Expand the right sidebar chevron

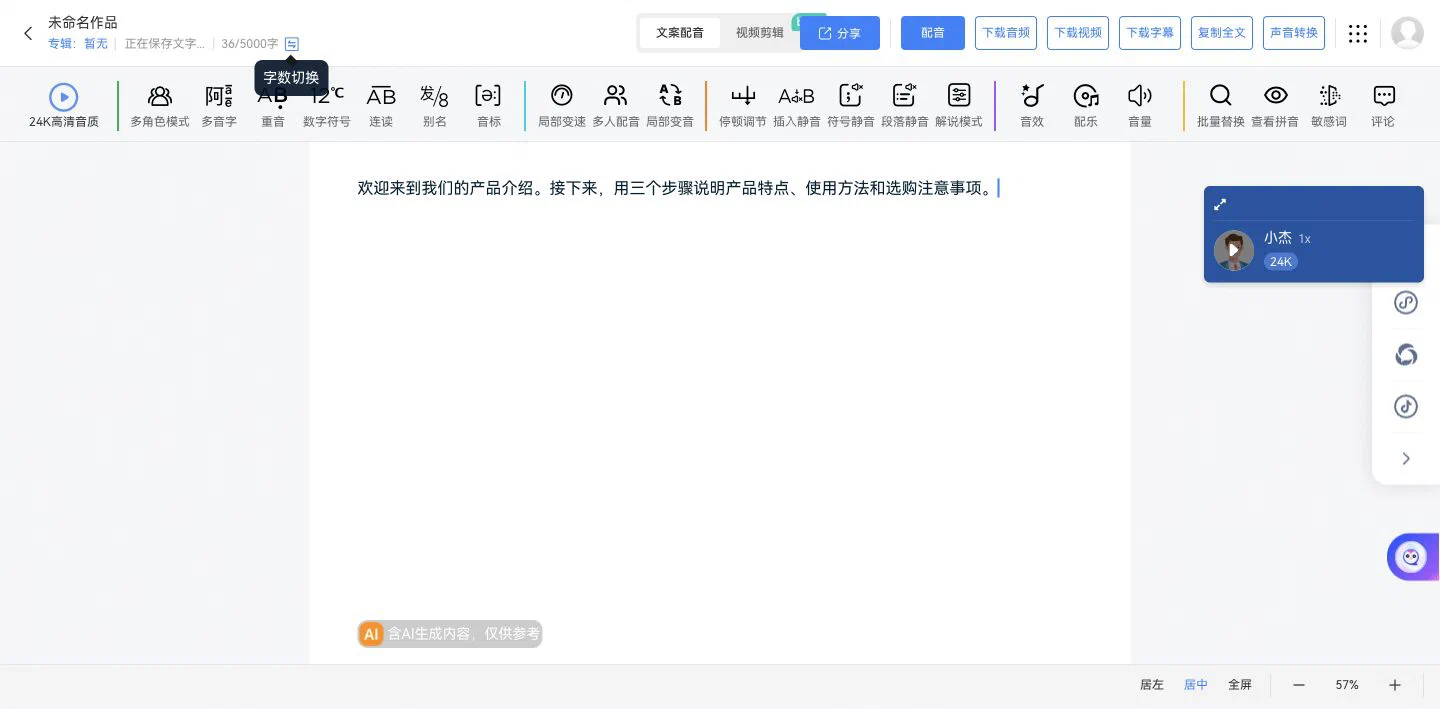[1406, 459]
